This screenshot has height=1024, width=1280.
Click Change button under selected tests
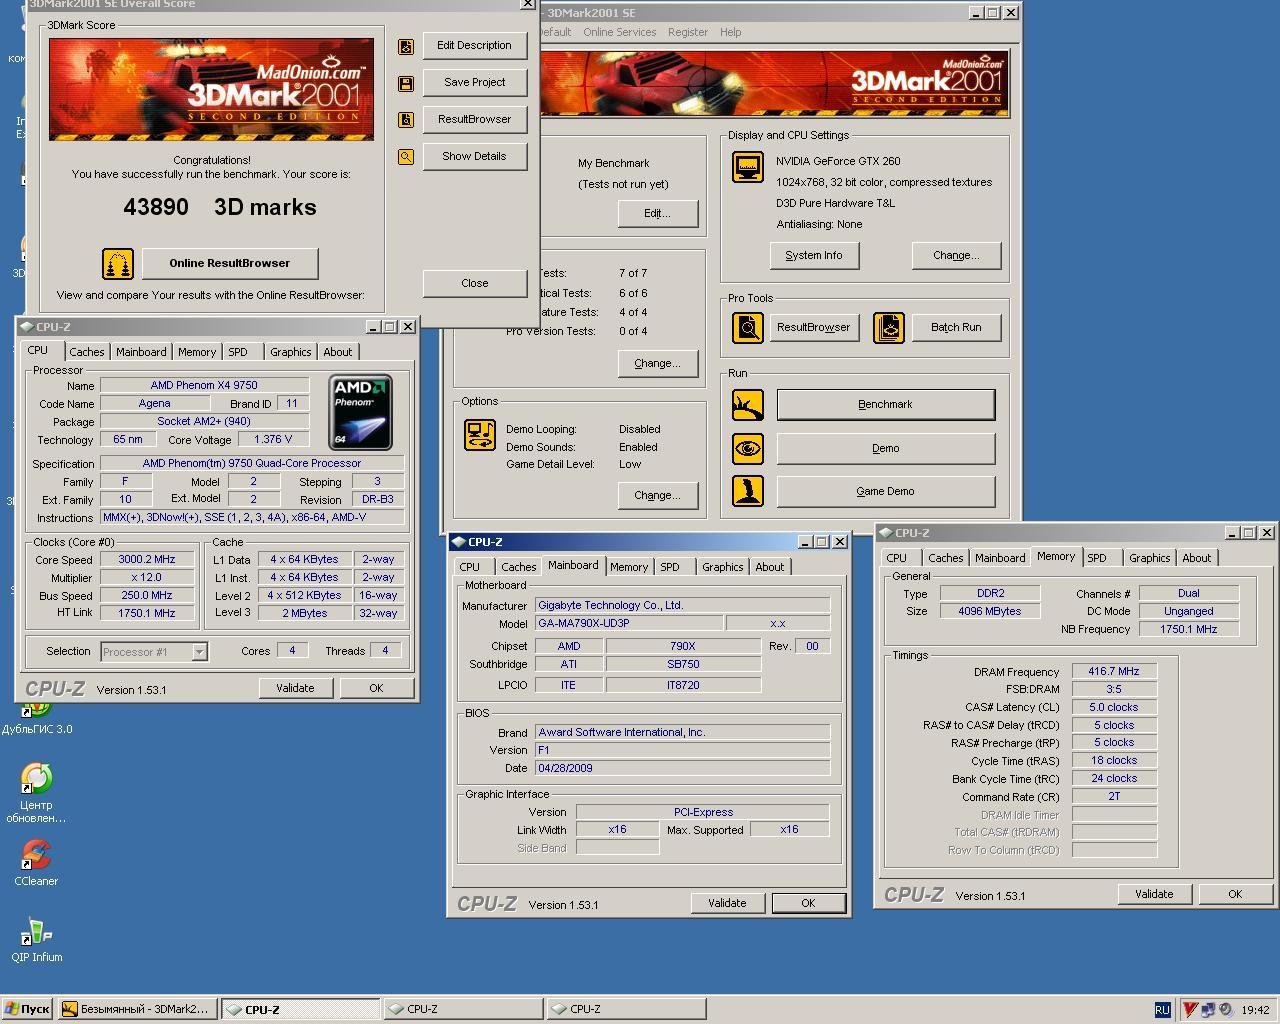[x=657, y=363]
